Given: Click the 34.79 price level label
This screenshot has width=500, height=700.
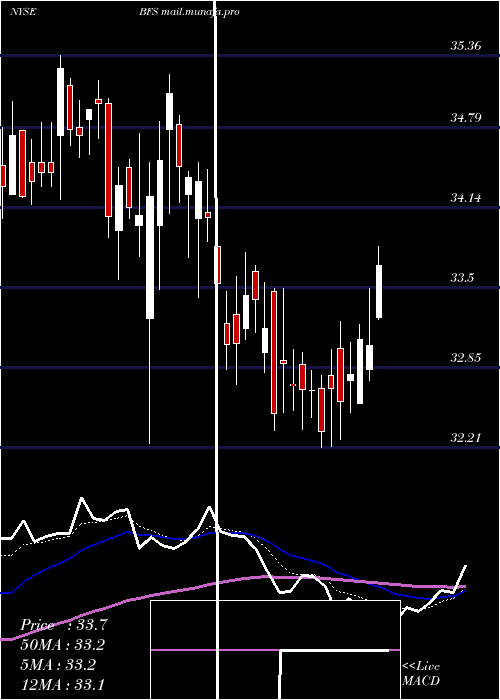Looking at the screenshot, I should point(466,118).
